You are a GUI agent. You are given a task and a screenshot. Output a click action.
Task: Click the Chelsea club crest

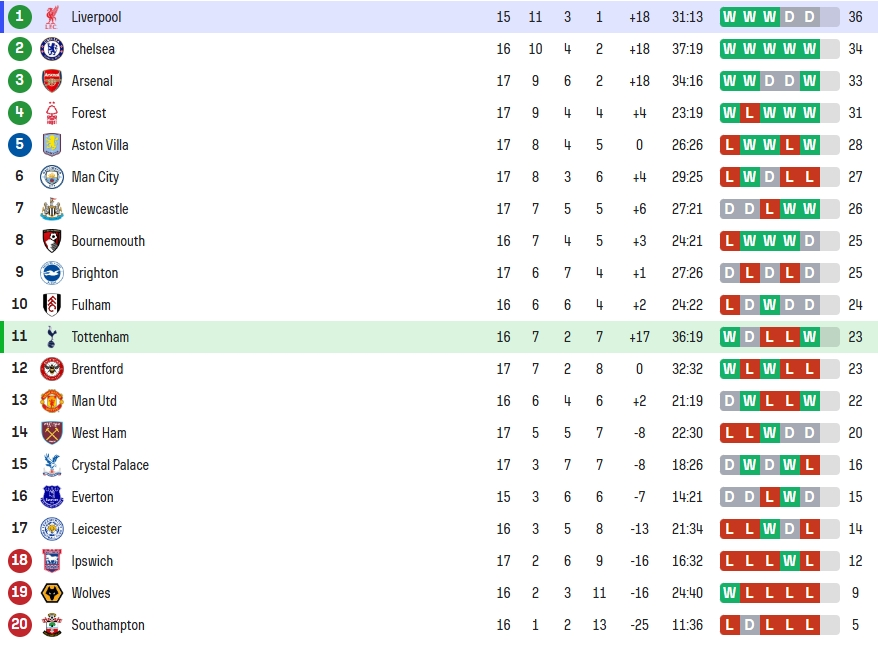52,49
